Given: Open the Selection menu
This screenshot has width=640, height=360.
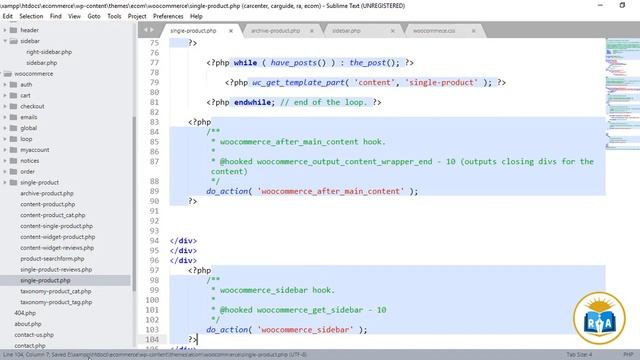Looking at the screenshot, I should [31, 16].
